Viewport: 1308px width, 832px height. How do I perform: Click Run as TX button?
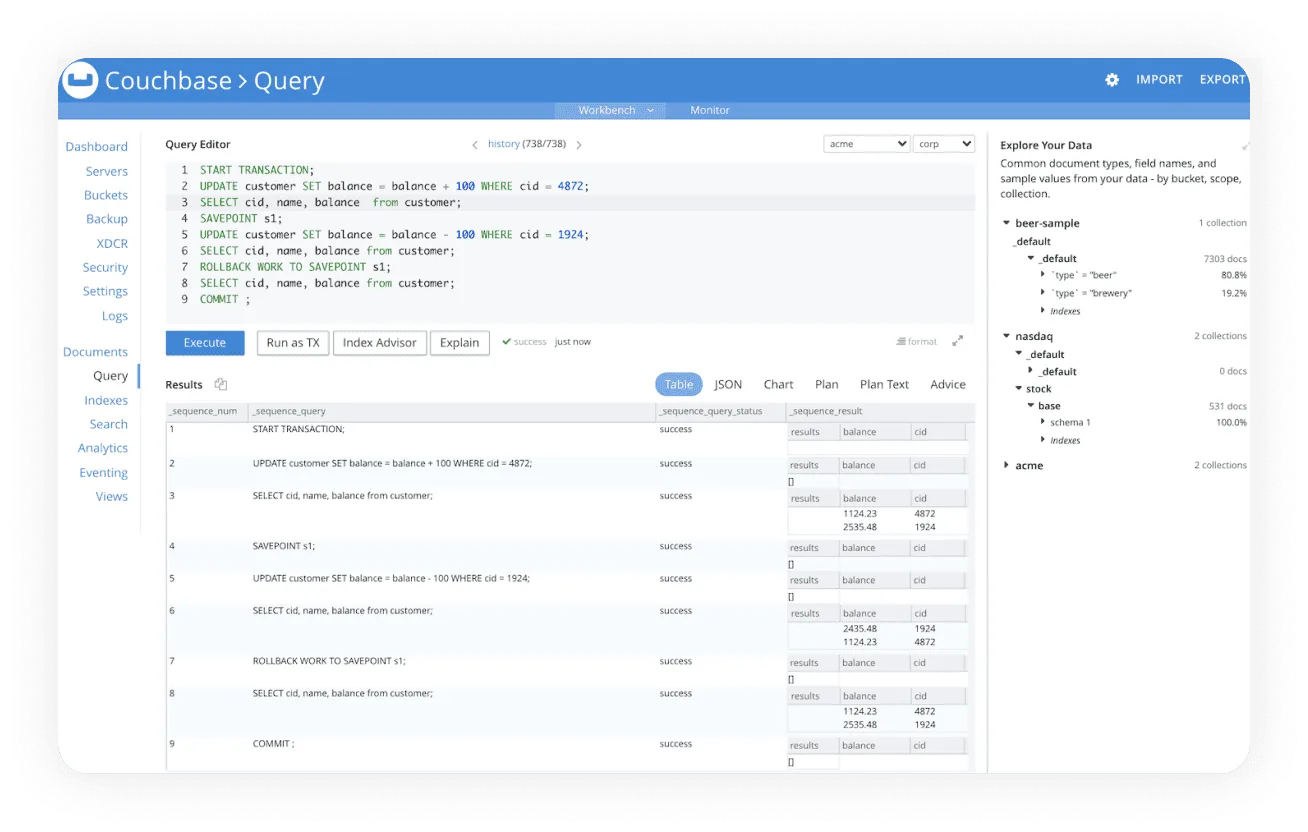pyautogui.click(x=293, y=343)
